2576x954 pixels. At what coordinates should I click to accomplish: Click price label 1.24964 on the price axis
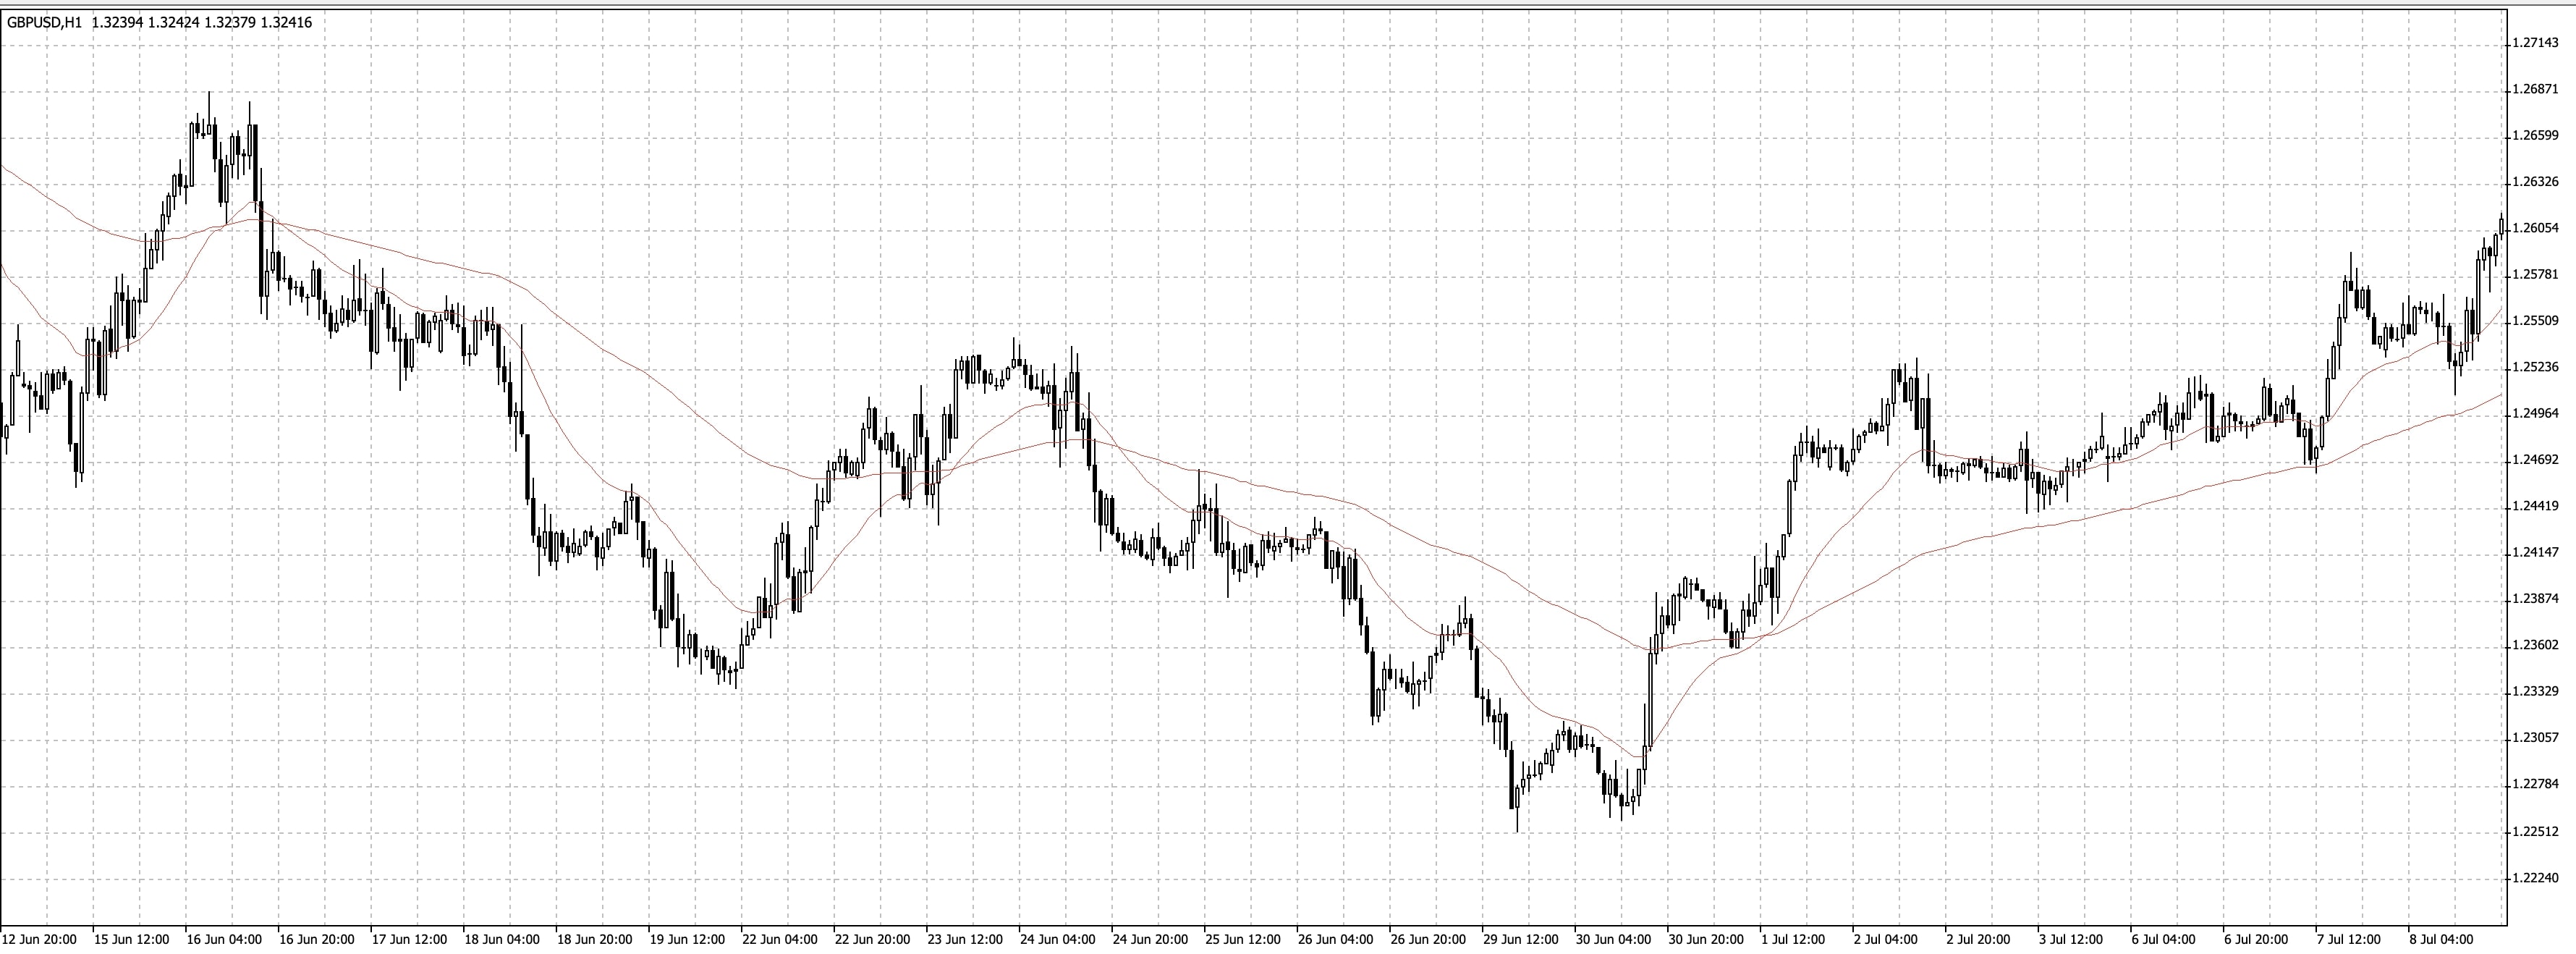pos(2537,414)
